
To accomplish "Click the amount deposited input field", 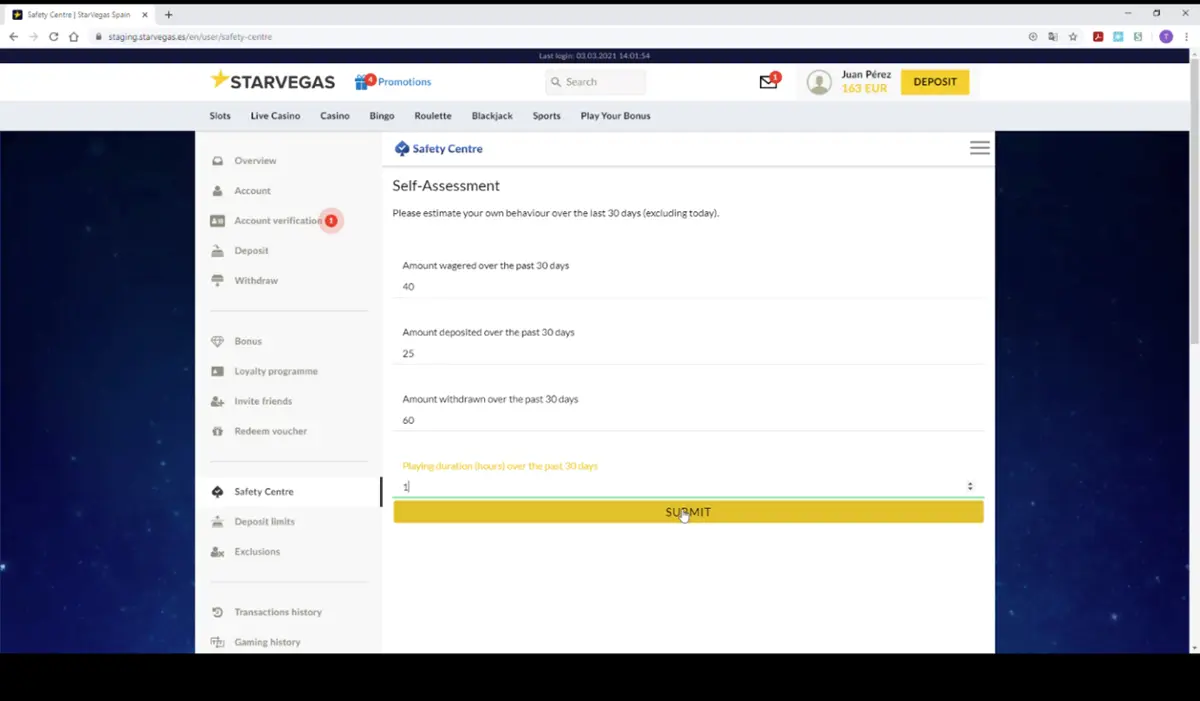I will coord(688,354).
